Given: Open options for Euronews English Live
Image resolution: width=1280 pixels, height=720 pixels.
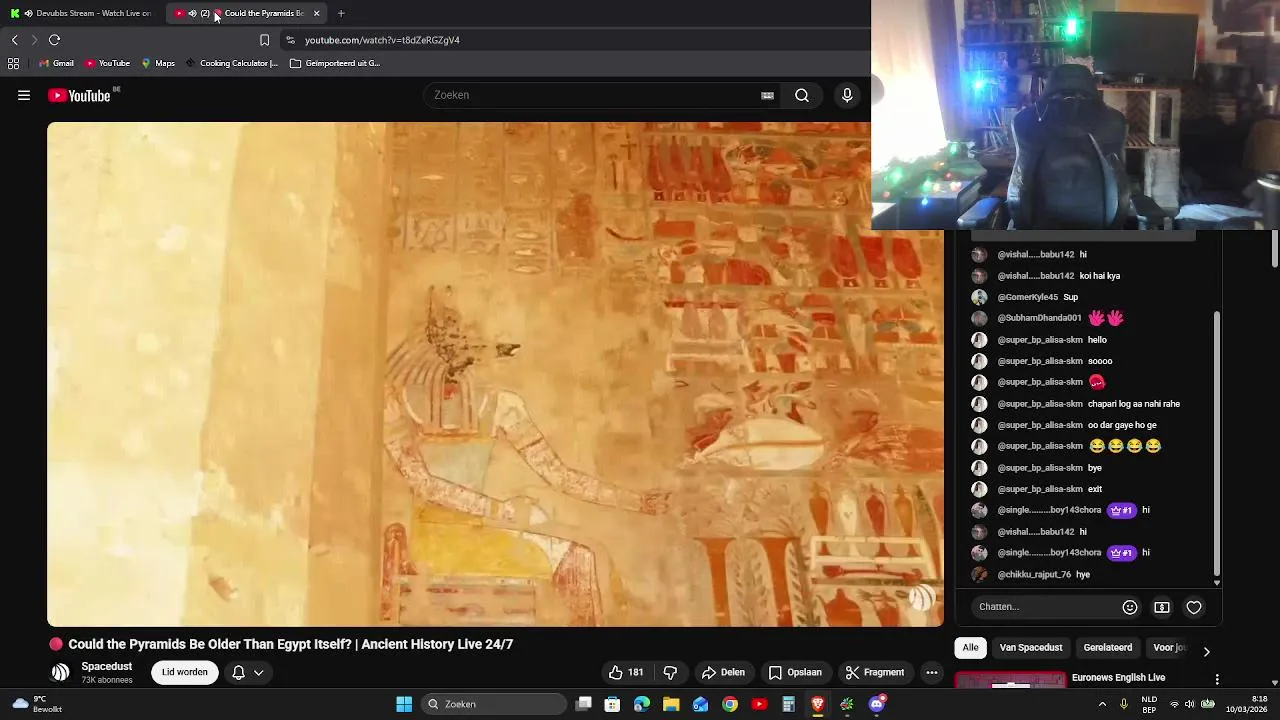Looking at the screenshot, I should [x=1217, y=679].
